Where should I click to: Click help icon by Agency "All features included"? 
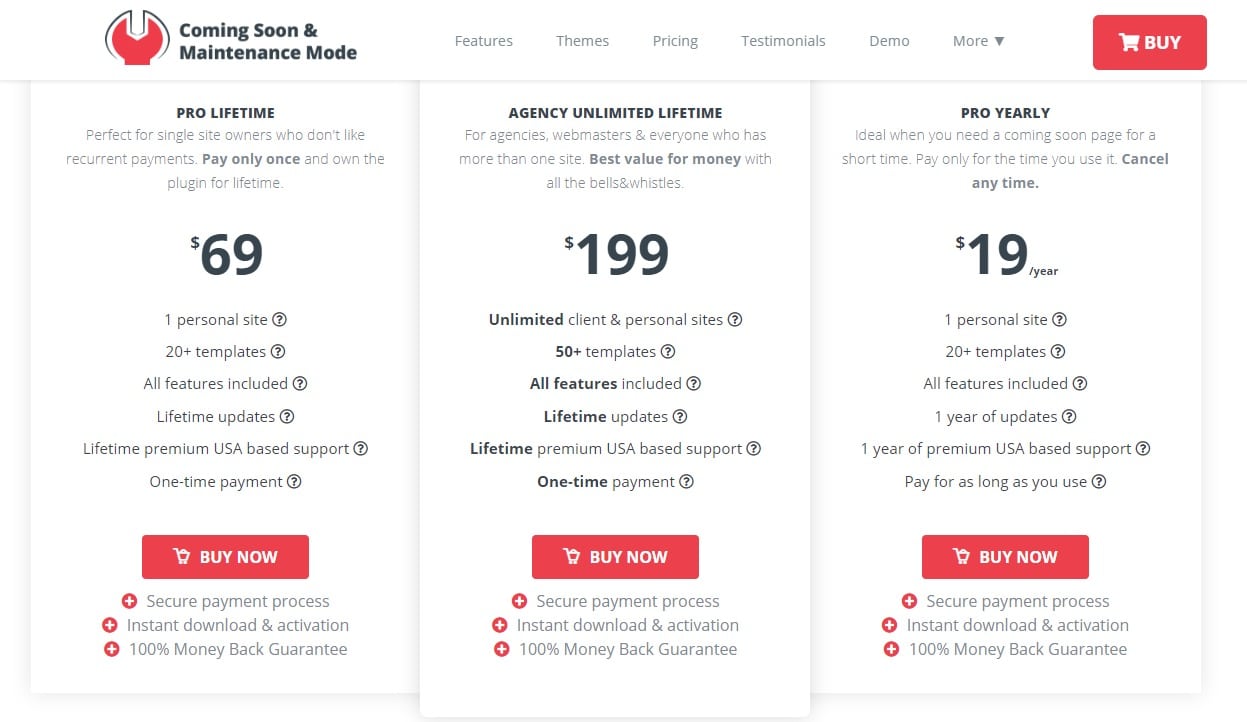tap(694, 384)
